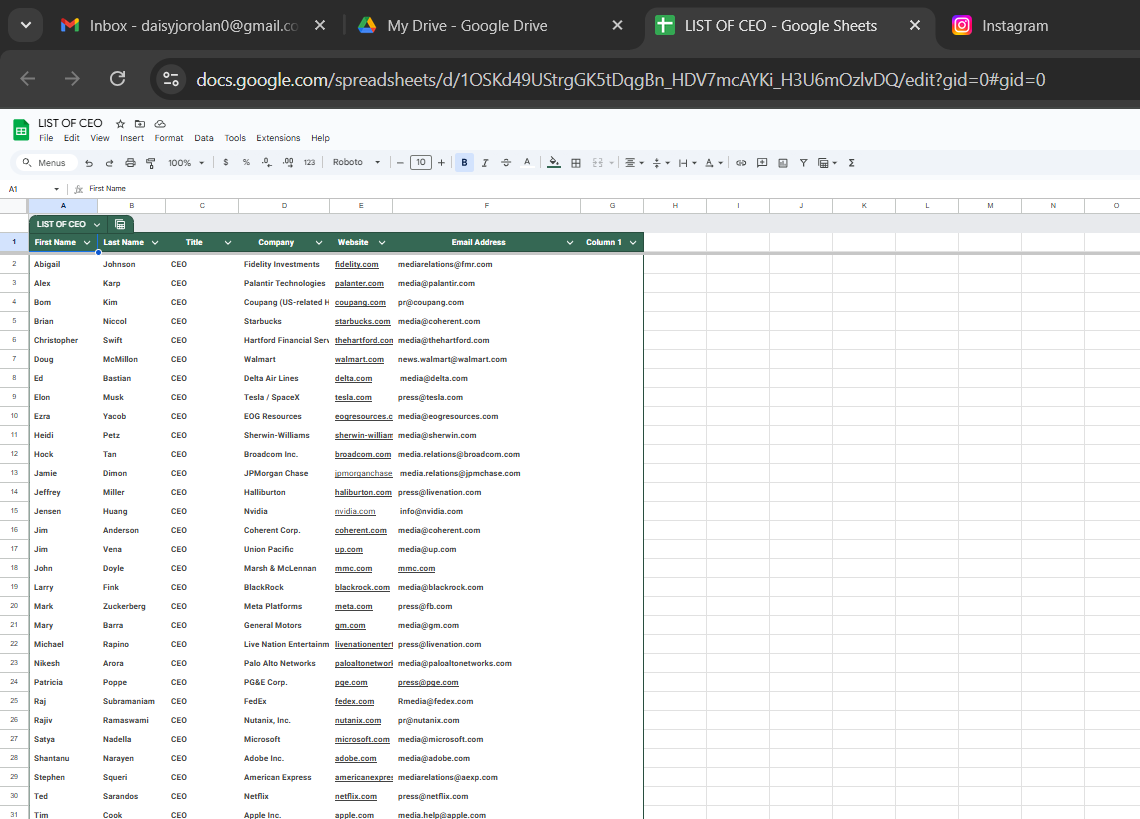The width and height of the screenshot is (1140, 819).
Task: Open Company column filter dropdown
Action: click(318, 242)
